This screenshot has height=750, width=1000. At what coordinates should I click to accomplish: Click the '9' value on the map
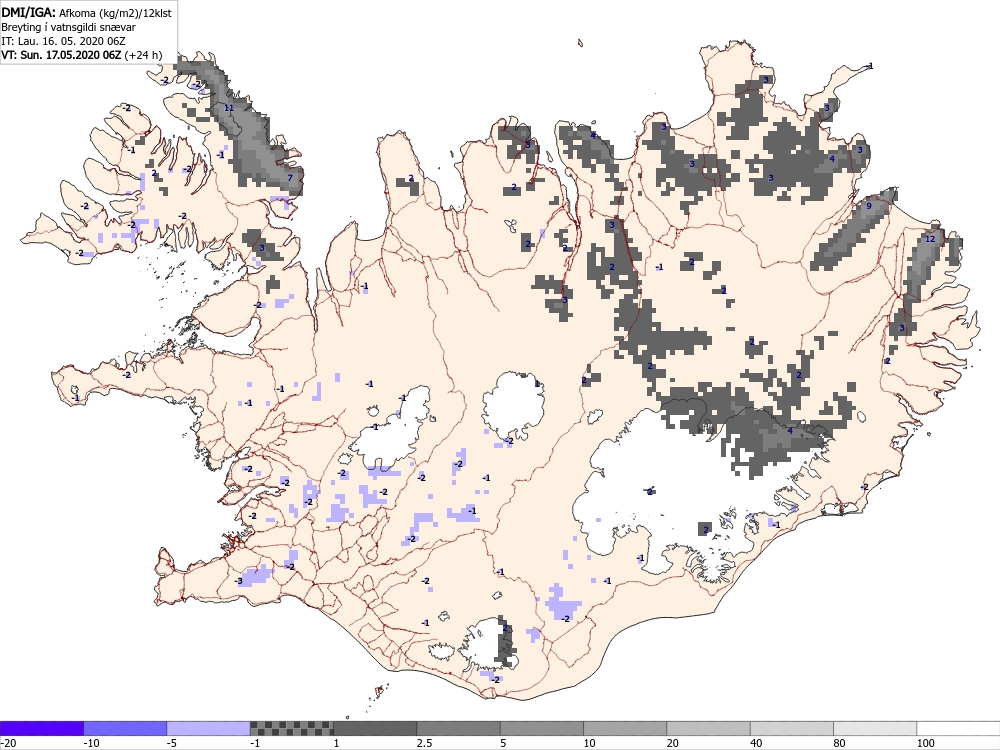(x=869, y=206)
